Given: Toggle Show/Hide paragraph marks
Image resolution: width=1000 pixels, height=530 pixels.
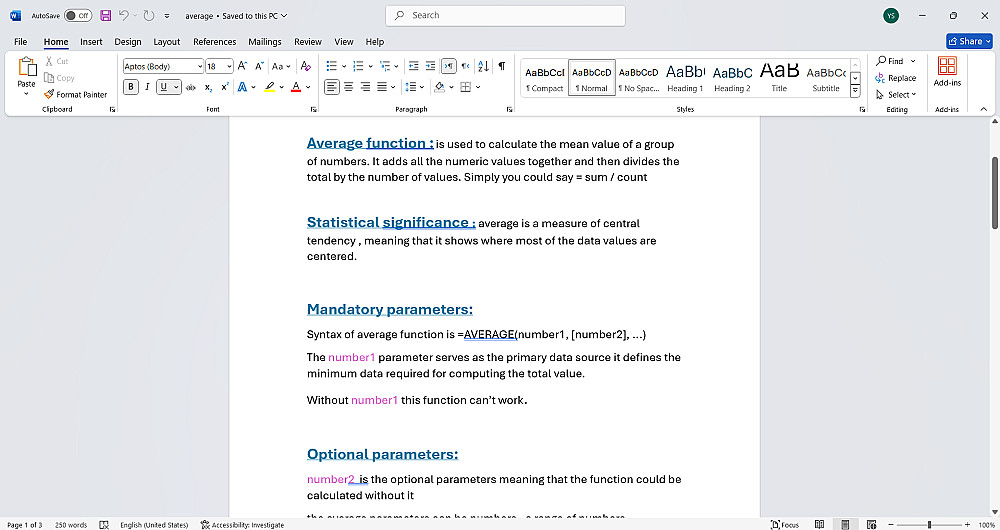Looking at the screenshot, I should (x=502, y=66).
